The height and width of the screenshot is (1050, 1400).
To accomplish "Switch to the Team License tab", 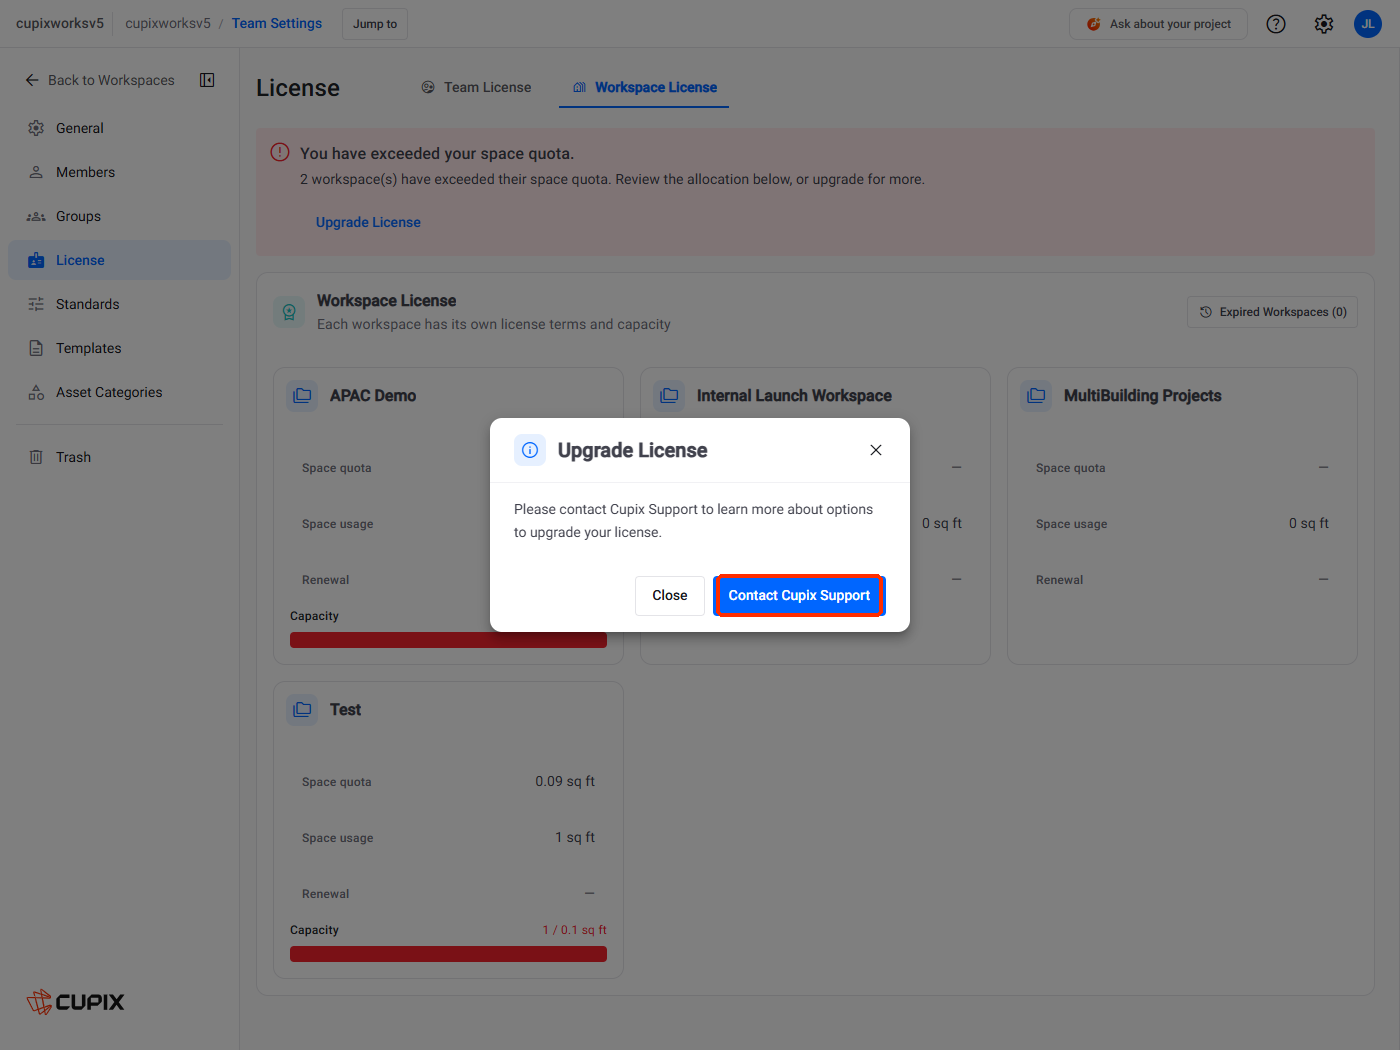I will coord(476,87).
